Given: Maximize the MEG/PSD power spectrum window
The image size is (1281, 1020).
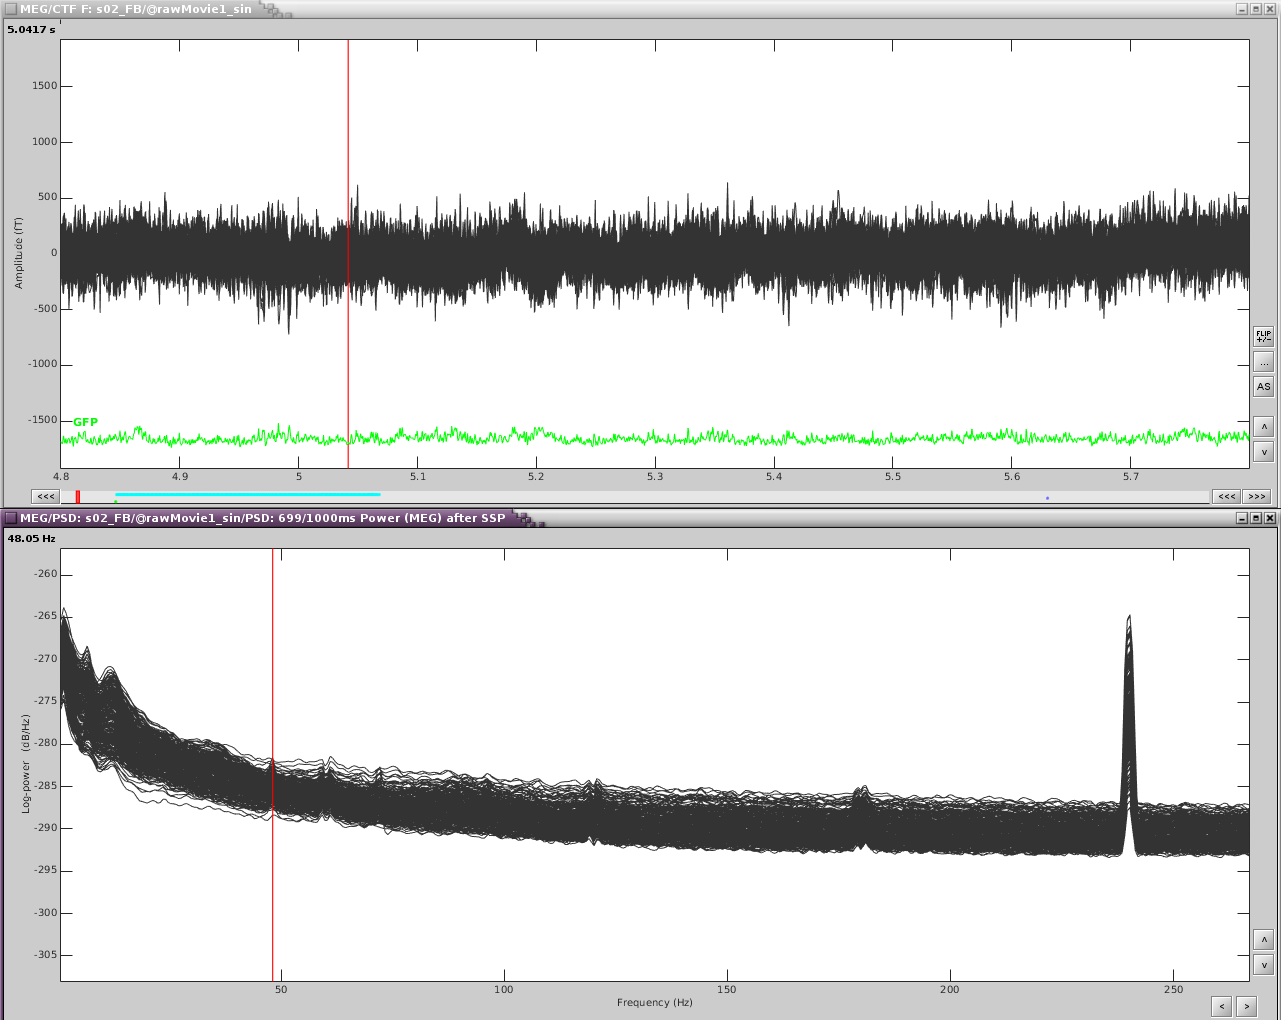Looking at the screenshot, I should (x=1256, y=518).
